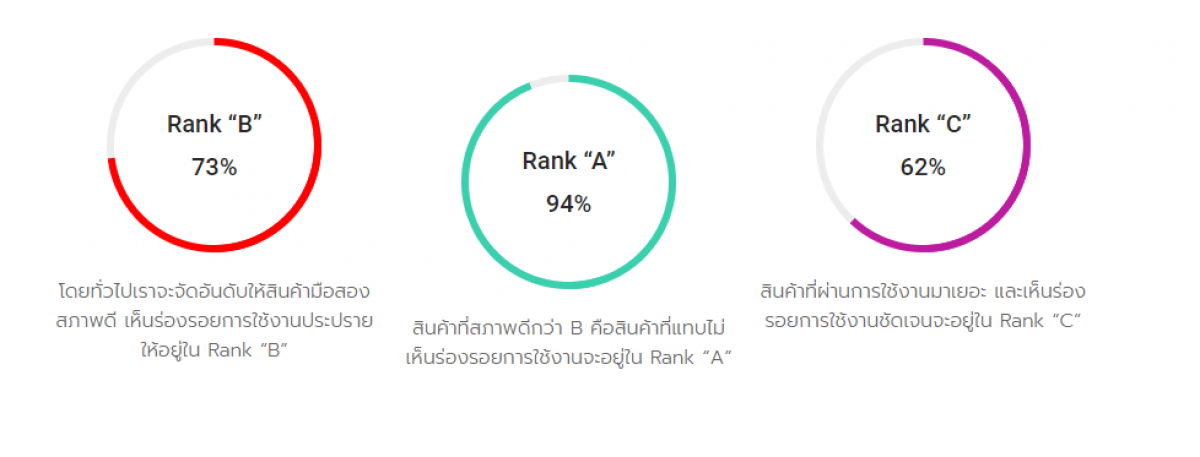1200x457 pixels.
Task: Select the Rank "B" heading text
Action: click(214, 124)
